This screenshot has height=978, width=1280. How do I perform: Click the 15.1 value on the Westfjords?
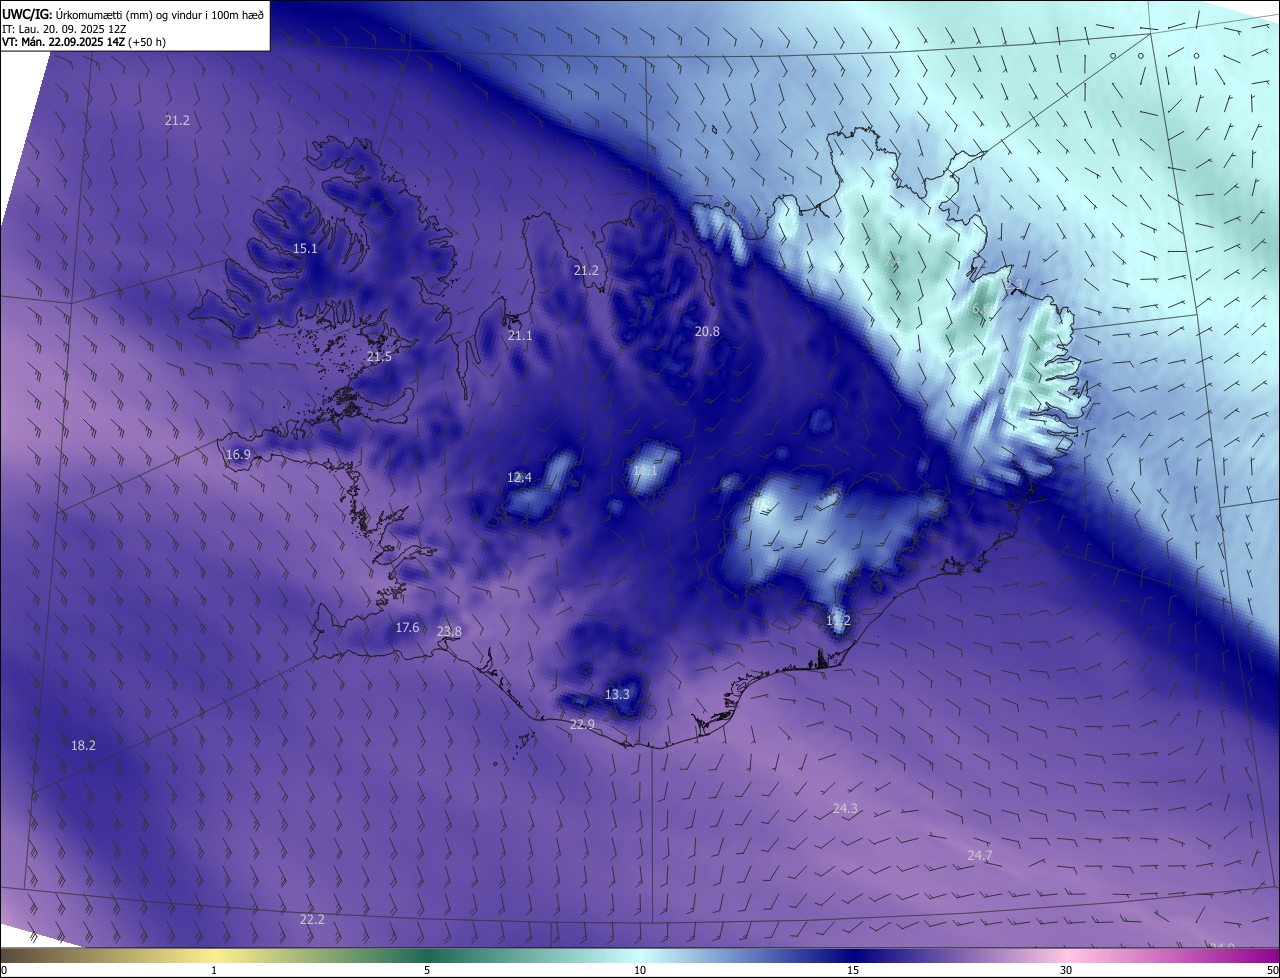305,248
